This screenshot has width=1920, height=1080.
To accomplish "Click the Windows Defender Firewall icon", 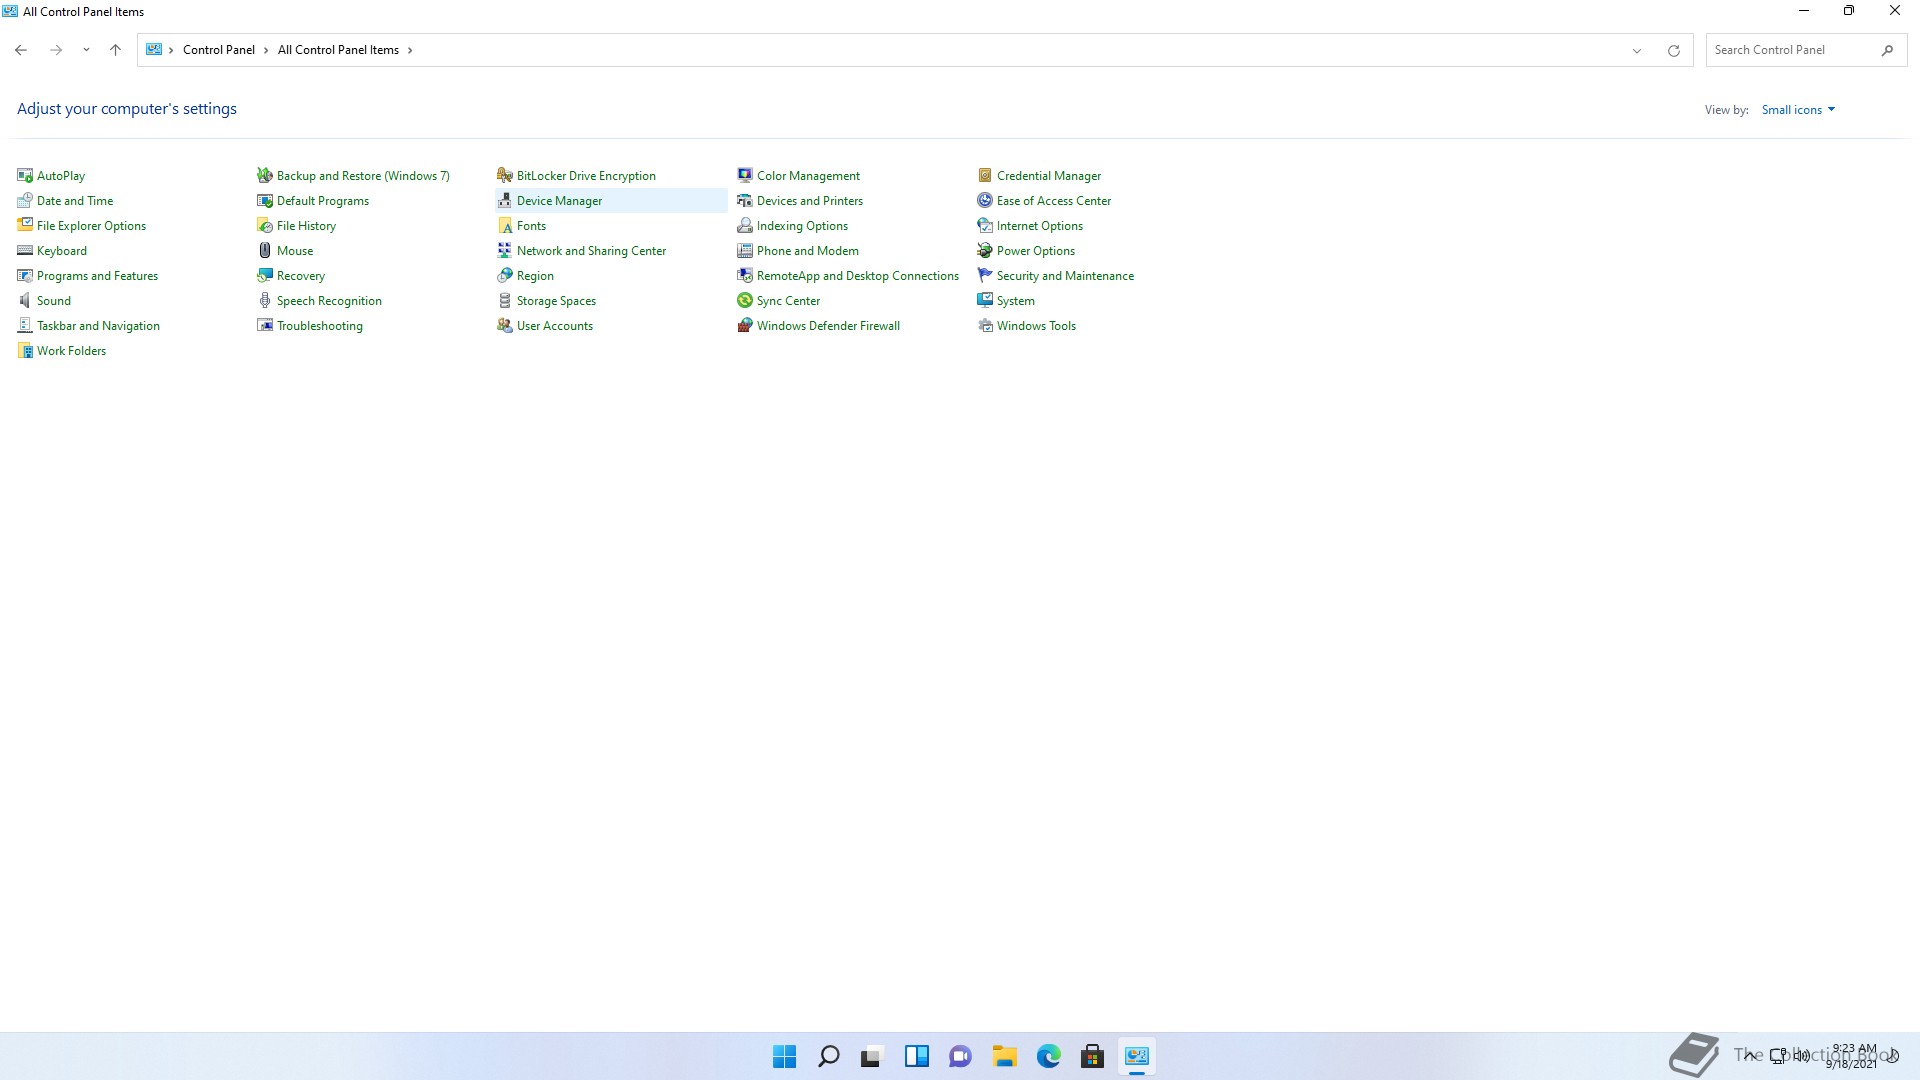I will (x=745, y=325).
